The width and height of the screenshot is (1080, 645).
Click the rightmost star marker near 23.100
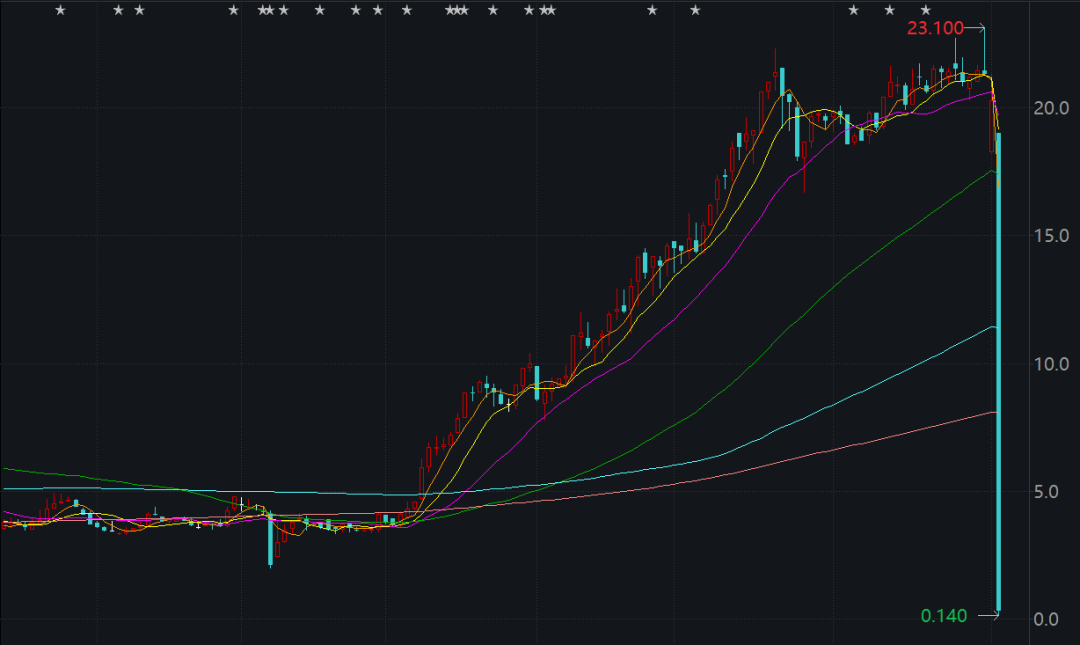click(x=925, y=10)
